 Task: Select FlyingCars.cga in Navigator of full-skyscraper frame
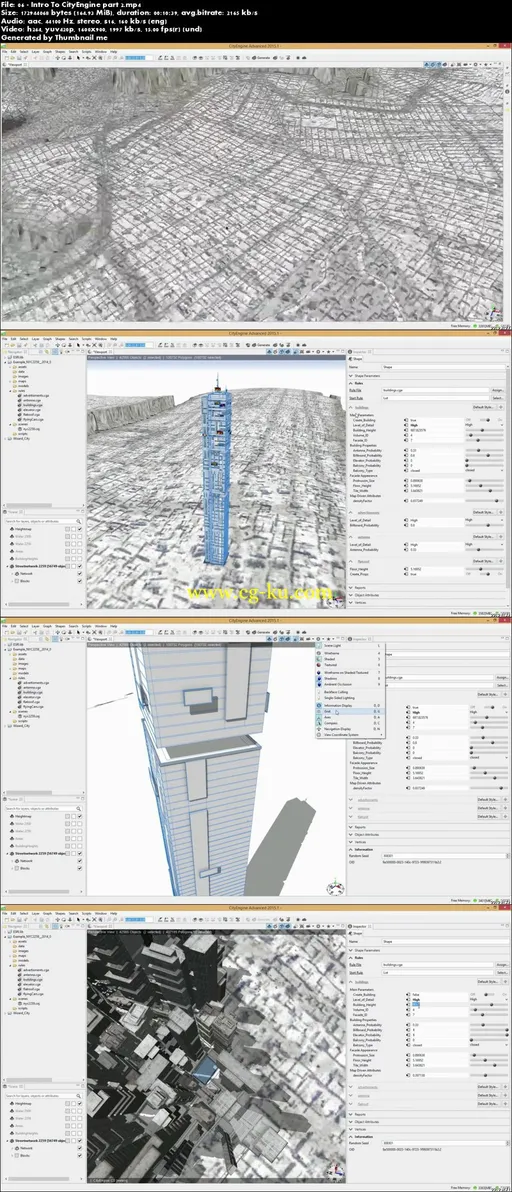point(30,420)
